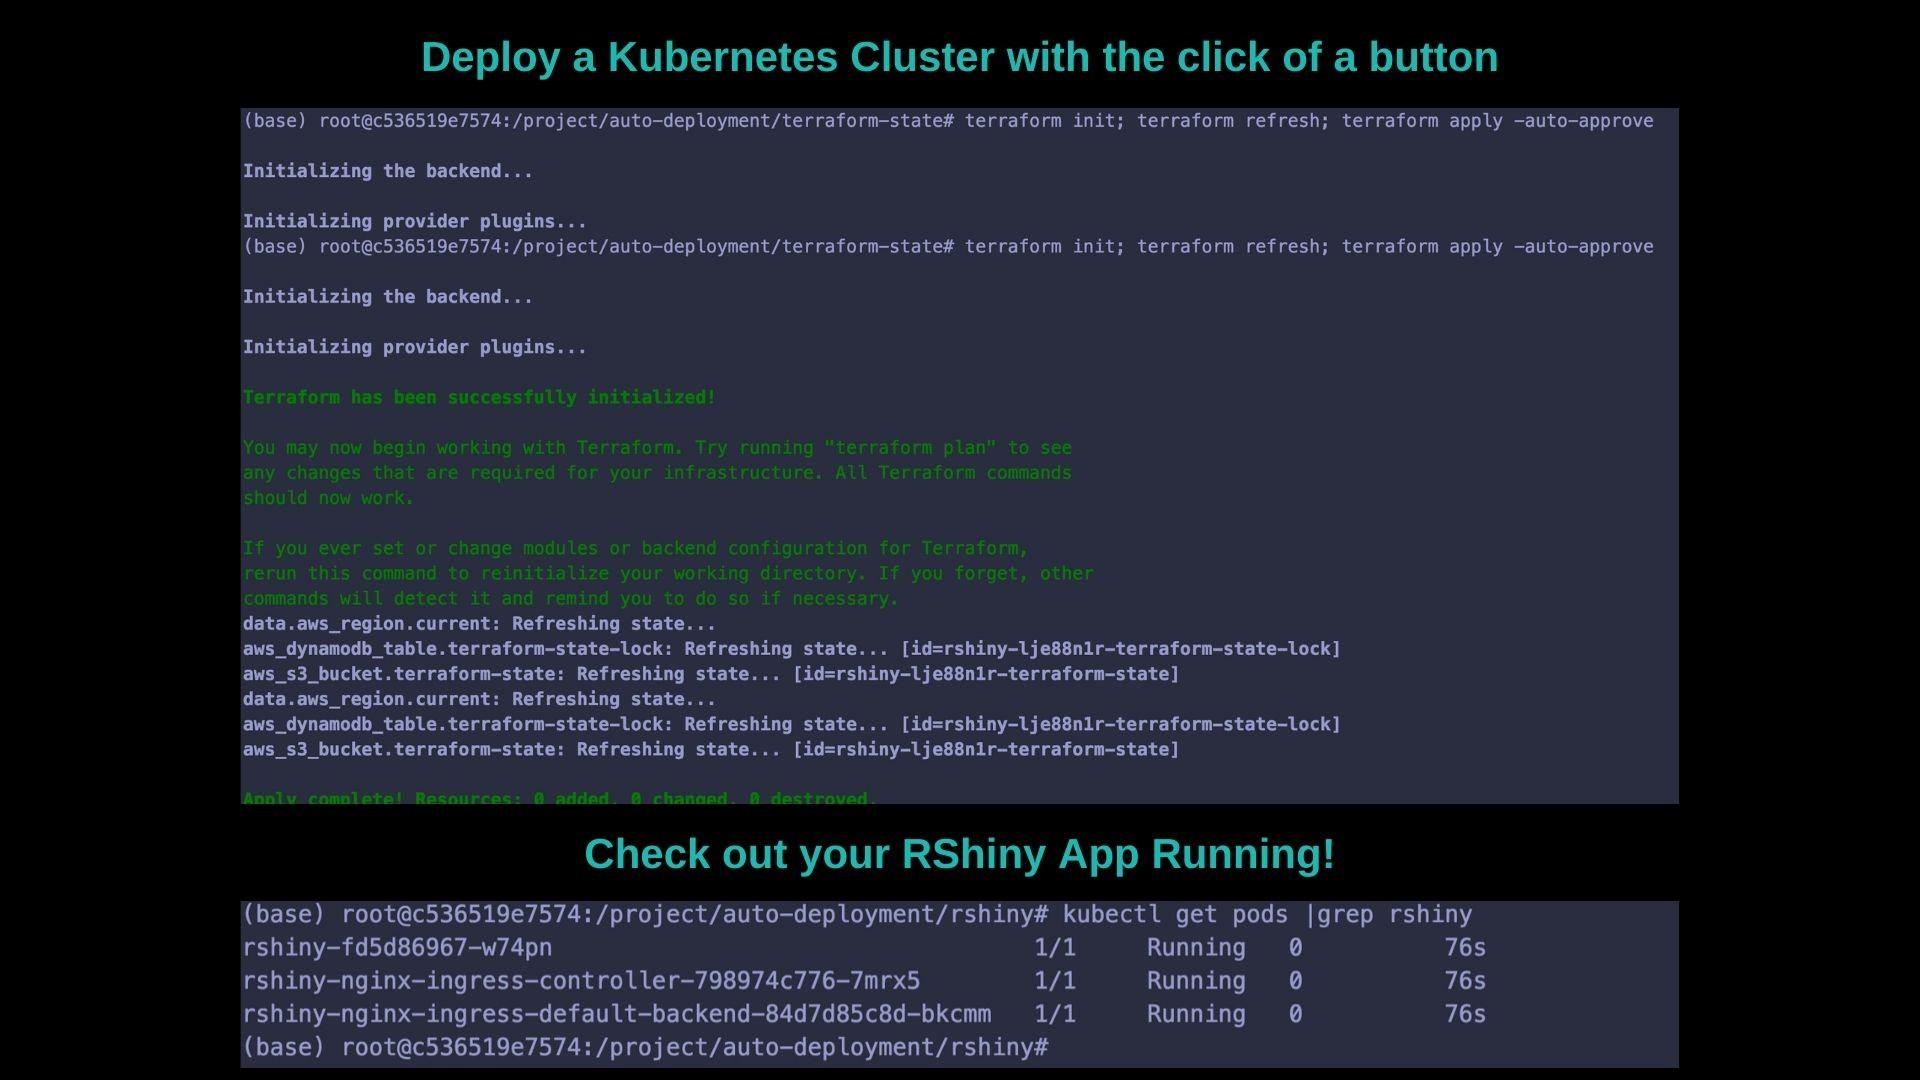Click the 'kubectl get pods |grep rshiny' command
Image resolution: width=1920 pixels, height=1080 pixels.
[x=1267, y=915]
